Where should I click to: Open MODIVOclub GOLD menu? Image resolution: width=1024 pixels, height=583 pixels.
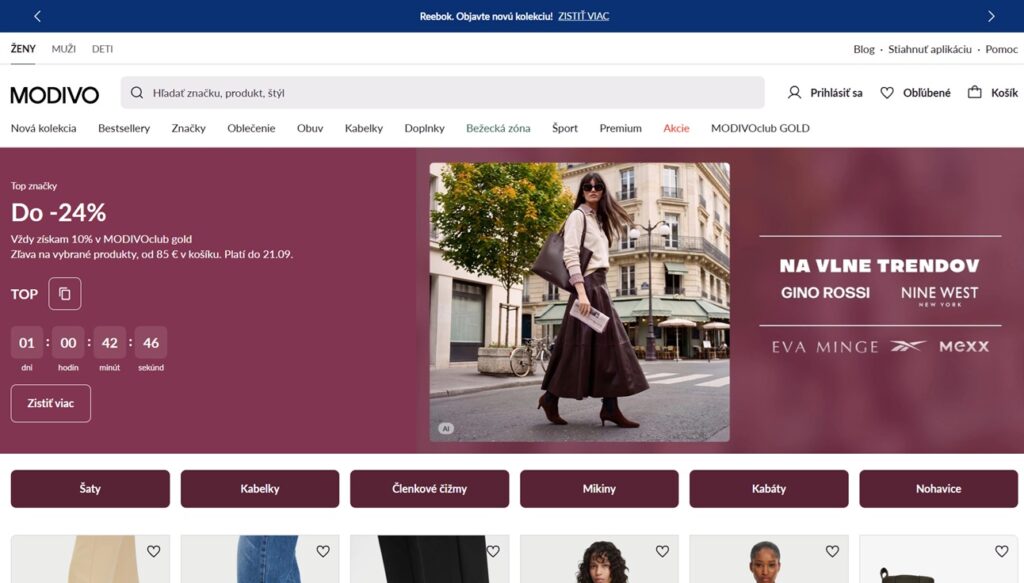click(760, 128)
